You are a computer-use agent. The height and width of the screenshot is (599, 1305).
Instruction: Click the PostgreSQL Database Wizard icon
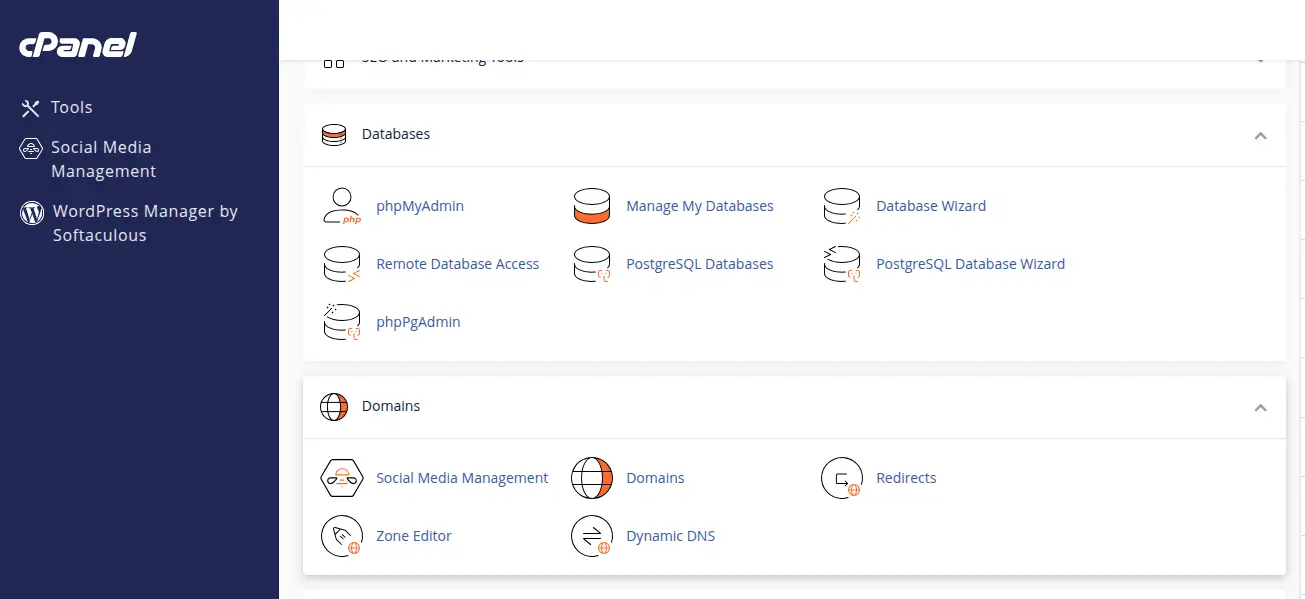(x=842, y=264)
